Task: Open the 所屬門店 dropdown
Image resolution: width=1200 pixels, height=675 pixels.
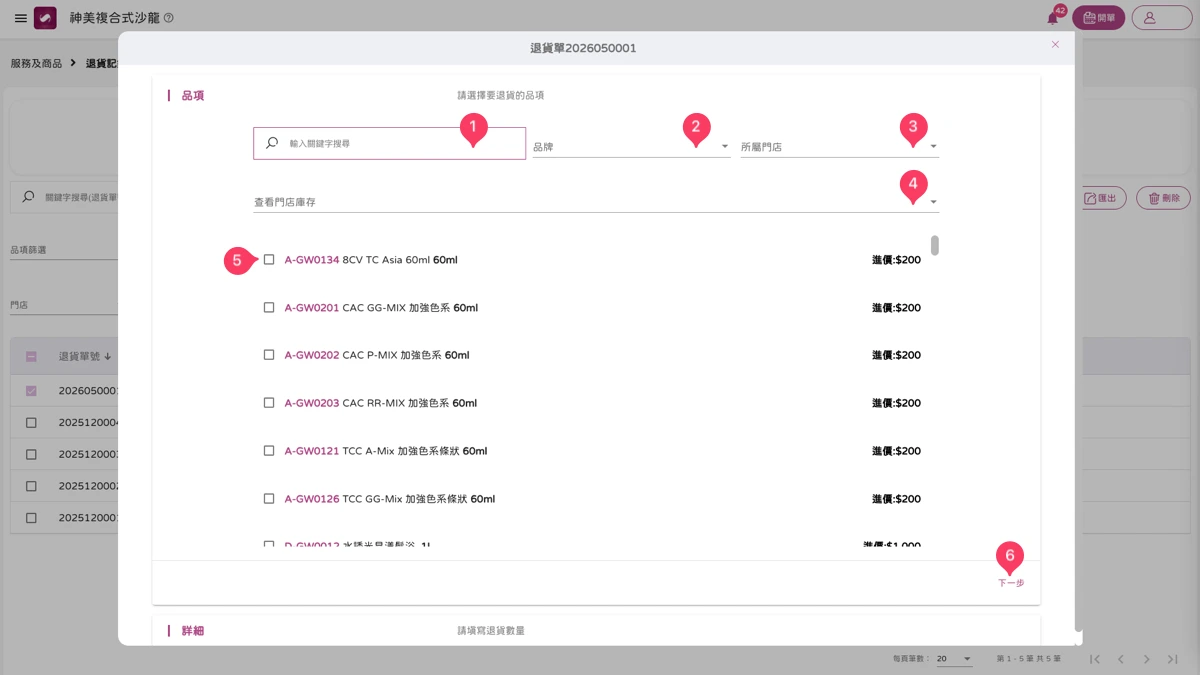Action: pyautogui.click(x=839, y=146)
